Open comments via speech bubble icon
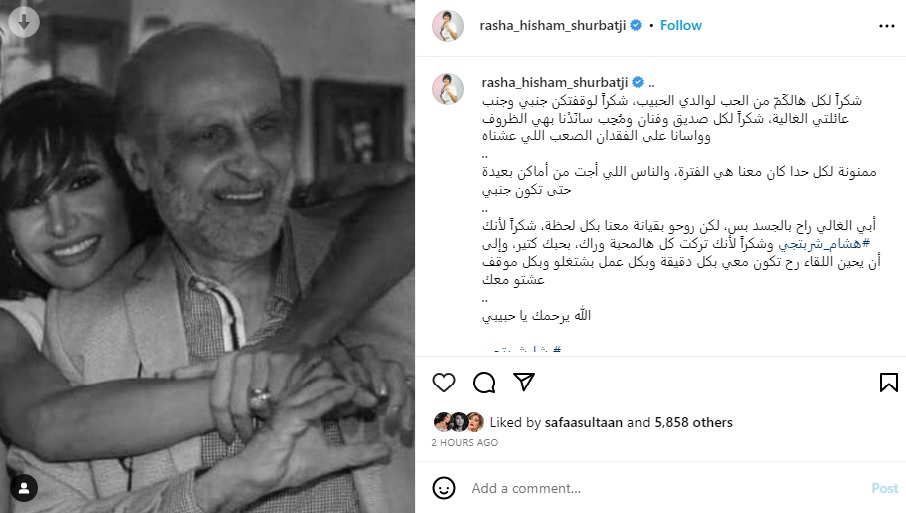This screenshot has width=906, height=513. pos(484,382)
